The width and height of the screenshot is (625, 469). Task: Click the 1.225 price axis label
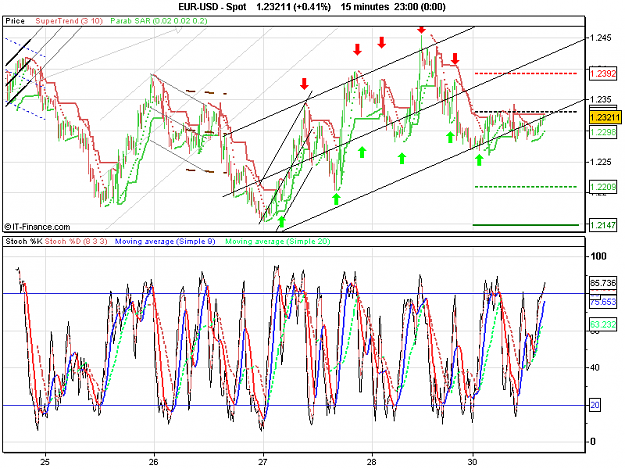click(x=600, y=161)
